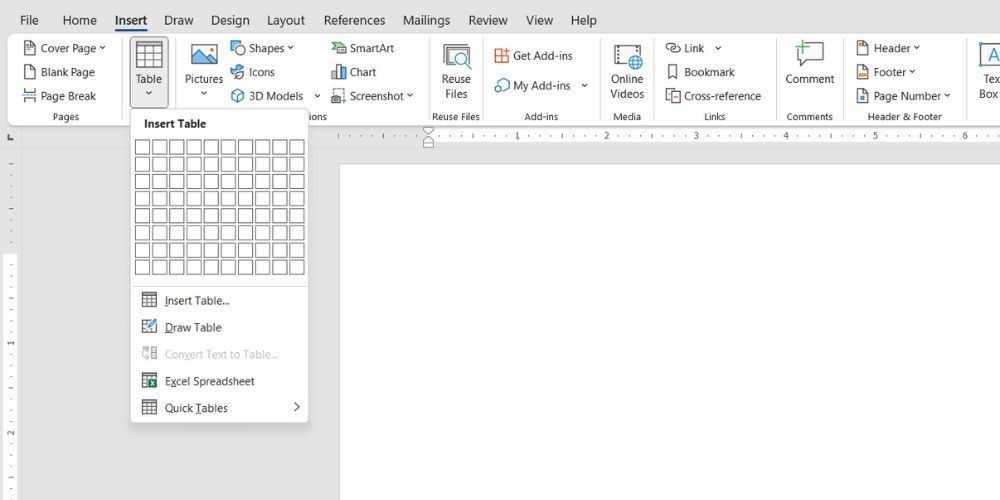
Task: Expand the 3D Models dropdown arrow
Action: click(x=317, y=96)
